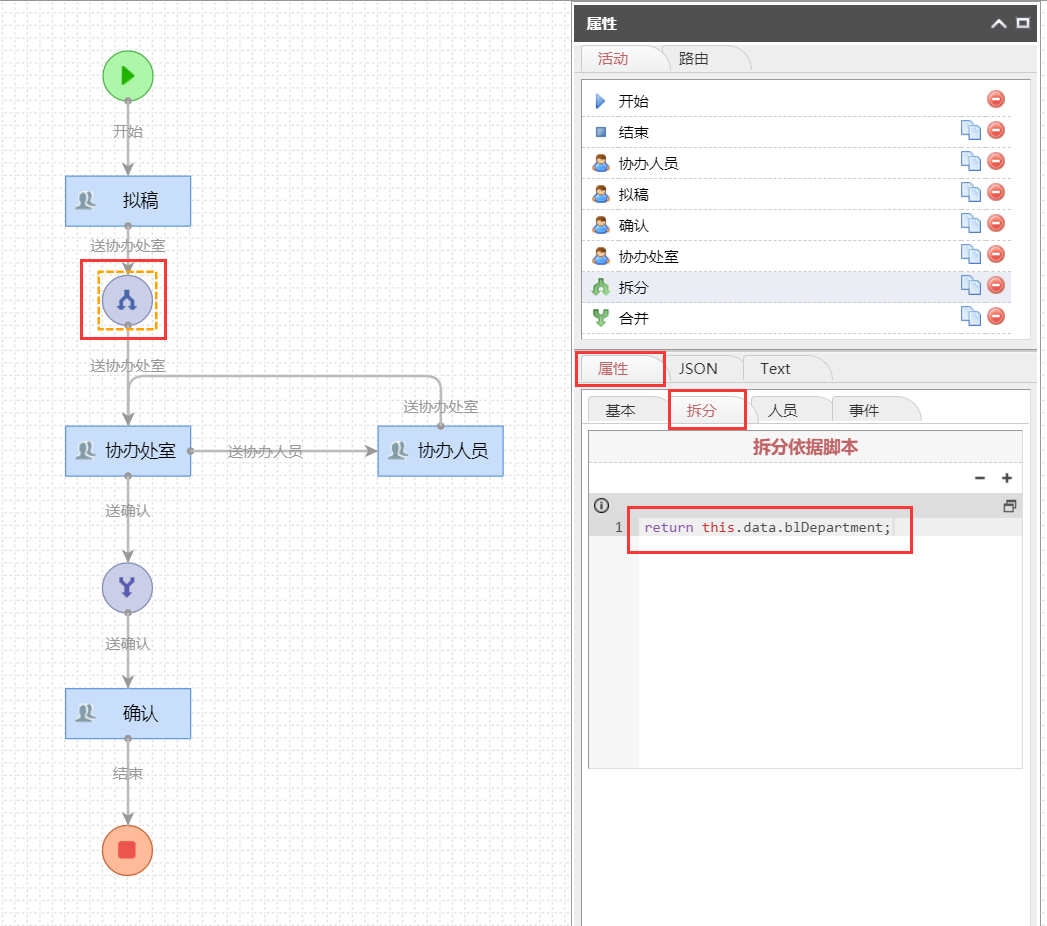Delete the 确认 activity in list
1047x926 pixels.
point(996,223)
